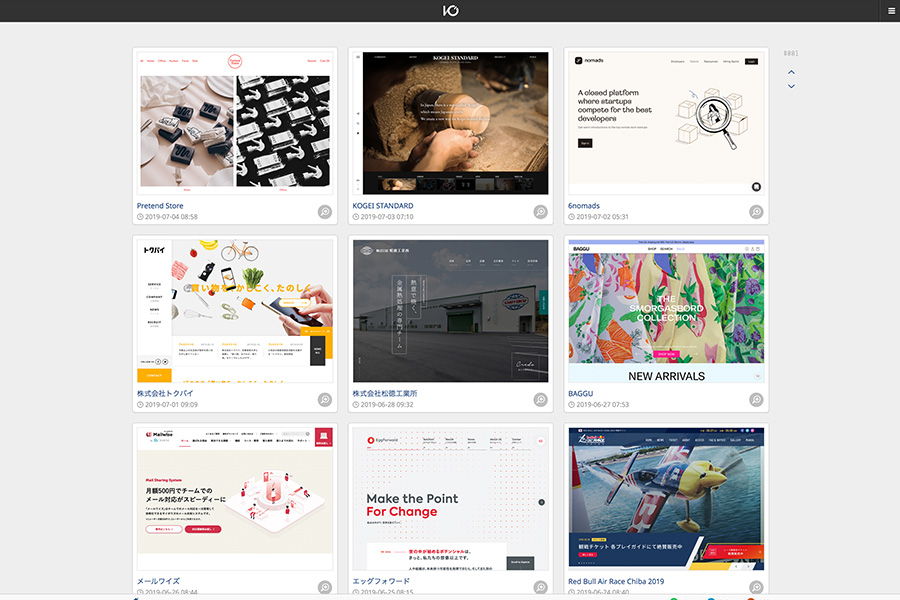
Task: Click magnifier icon on メールワイズ card
Action: (x=324, y=587)
